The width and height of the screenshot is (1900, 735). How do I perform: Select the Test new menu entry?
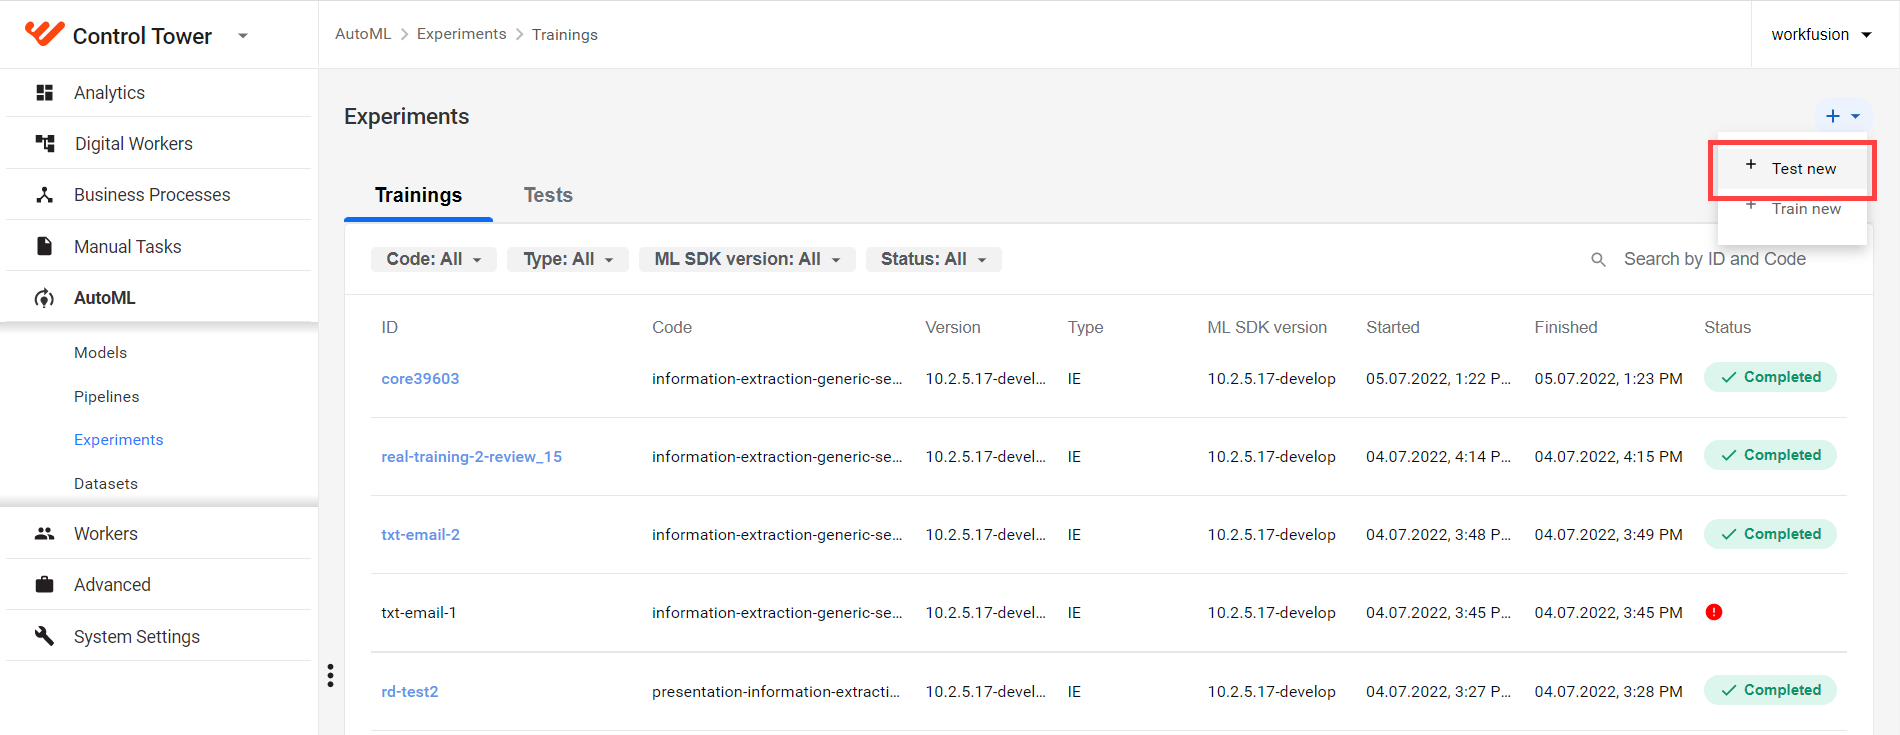click(x=1792, y=169)
